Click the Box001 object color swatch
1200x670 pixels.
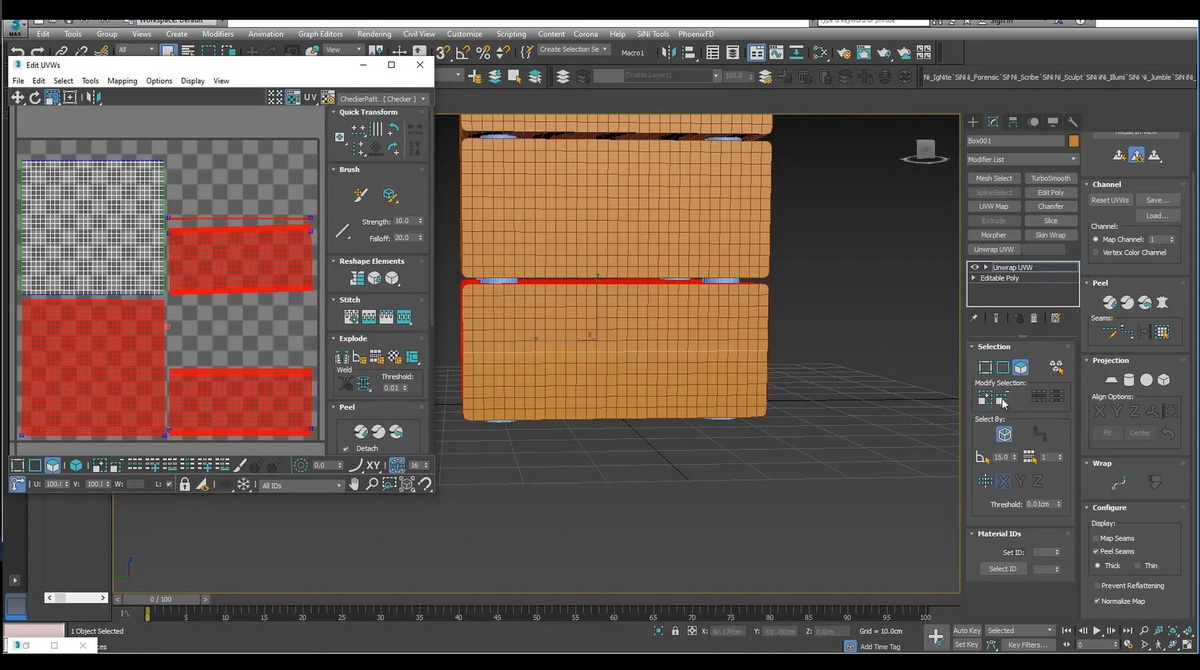click(1074, 141)
